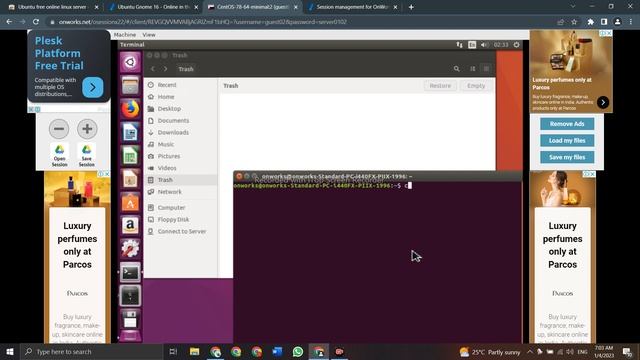Viewport: 640px width, 360px height.
Task: Click Save my files button
Action: point(567,157)
